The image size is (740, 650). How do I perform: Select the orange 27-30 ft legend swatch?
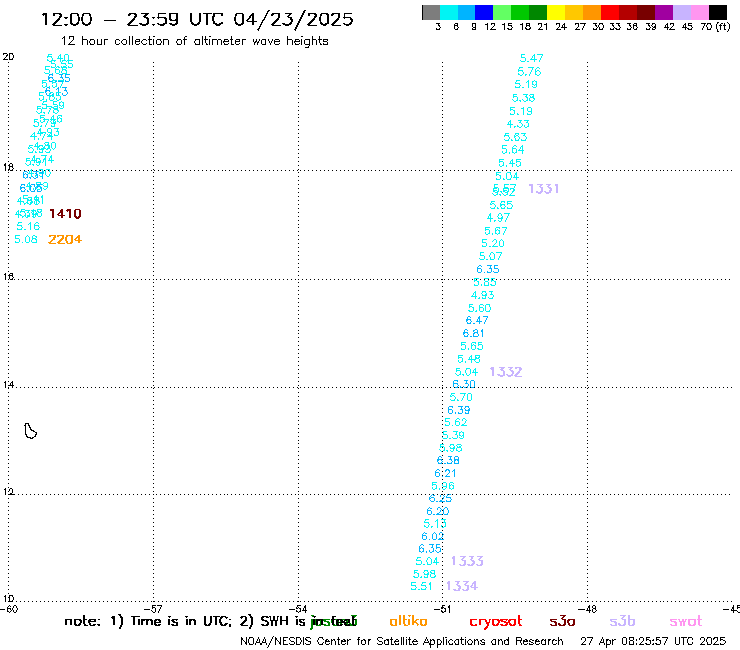pos(592,12)
